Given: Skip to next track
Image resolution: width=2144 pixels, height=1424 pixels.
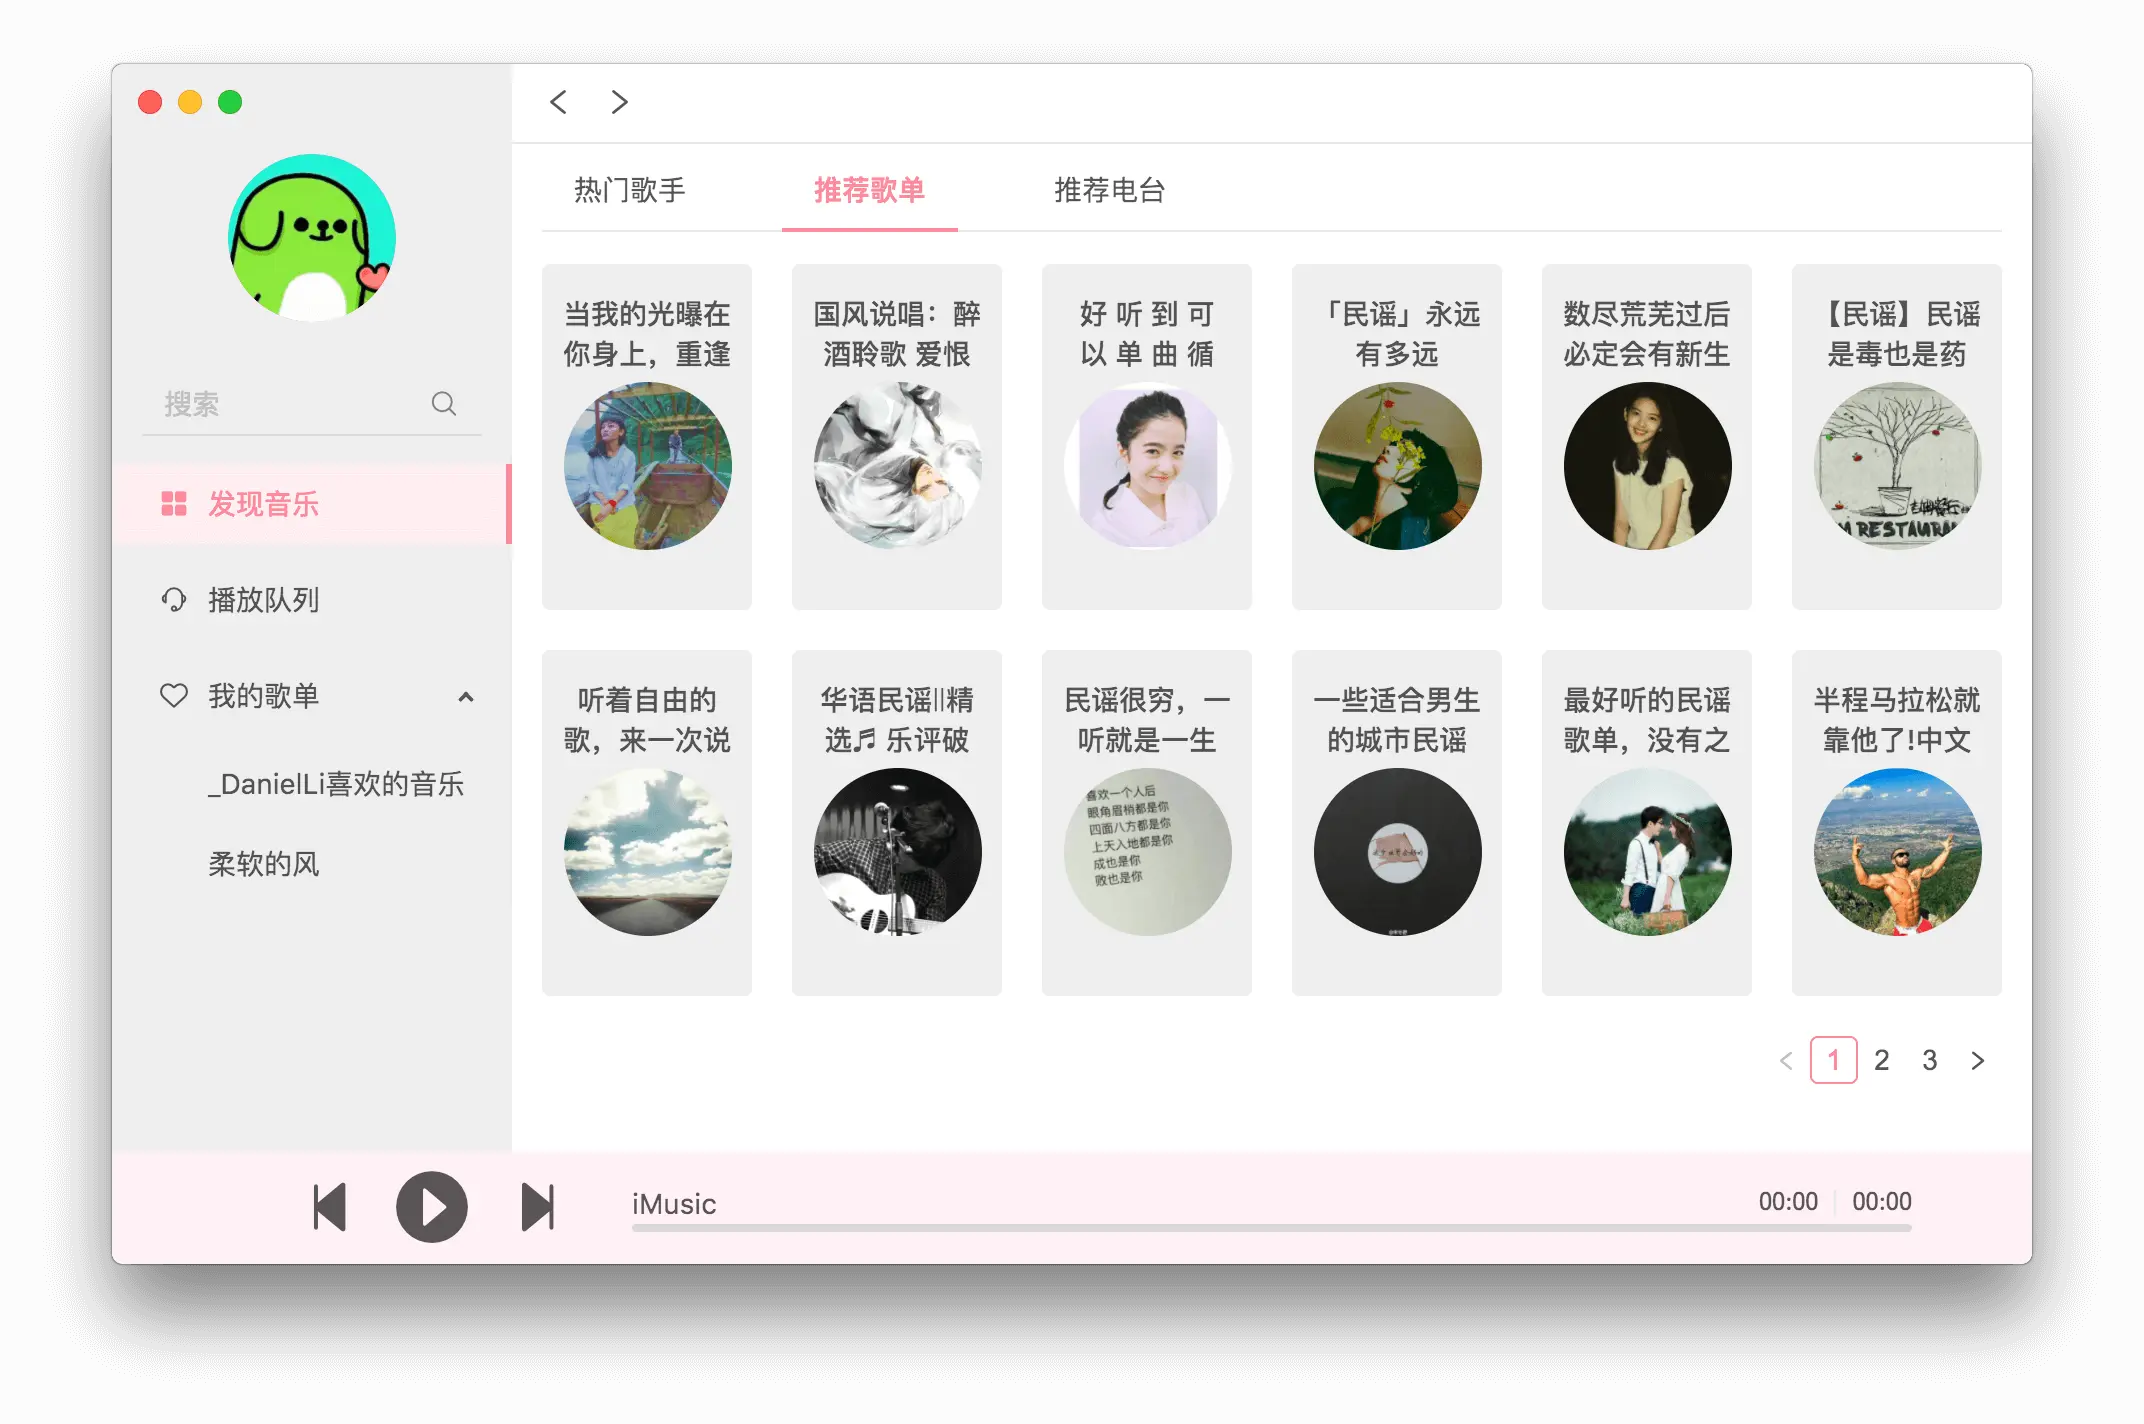Looking at the screenshot, I should point(537,1207).
